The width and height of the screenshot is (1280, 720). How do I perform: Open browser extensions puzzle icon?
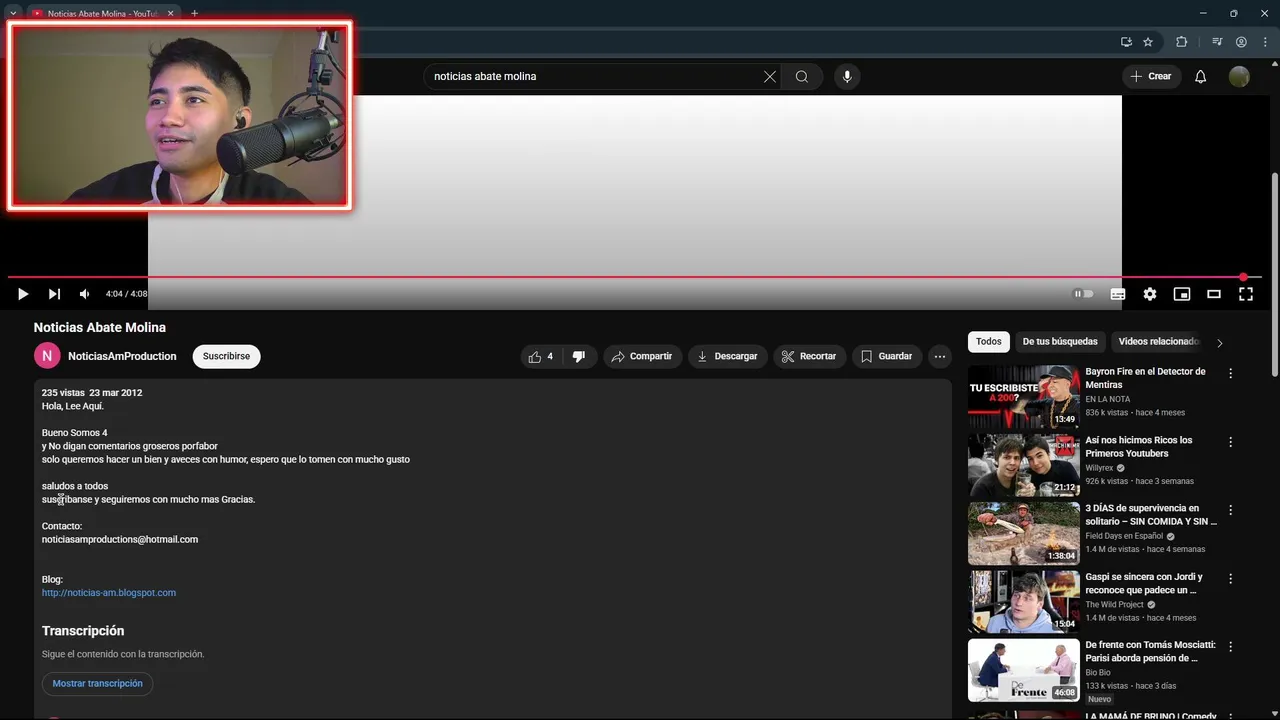pyautogui.click(x=1182, y=42)
